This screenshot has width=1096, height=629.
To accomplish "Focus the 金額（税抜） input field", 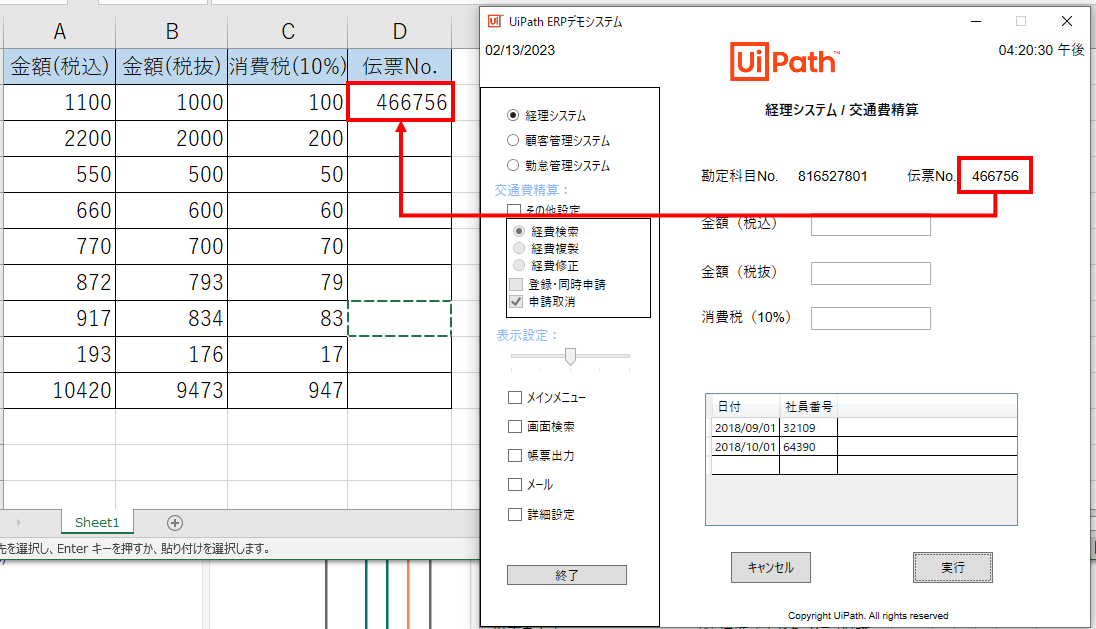I will click(x=871, y=273).
